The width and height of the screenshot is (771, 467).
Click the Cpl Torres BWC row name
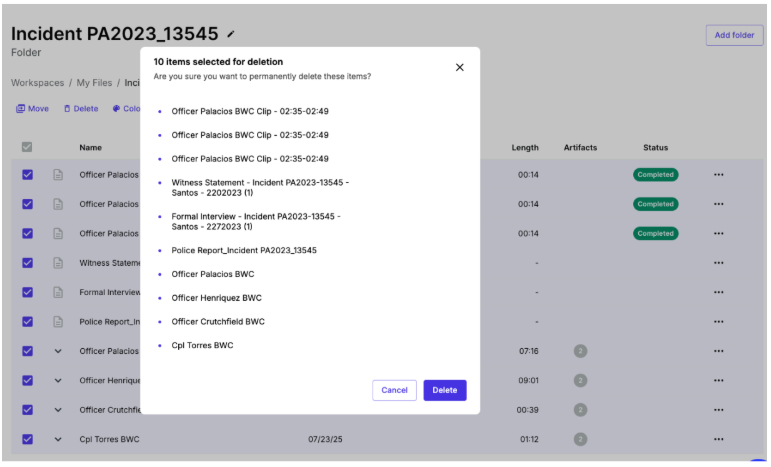[x=109, y=439]
